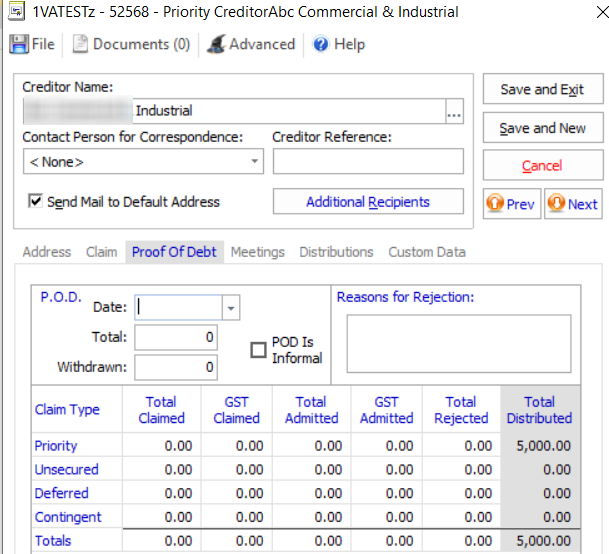Click the red Cancel button

click(542, 166)
